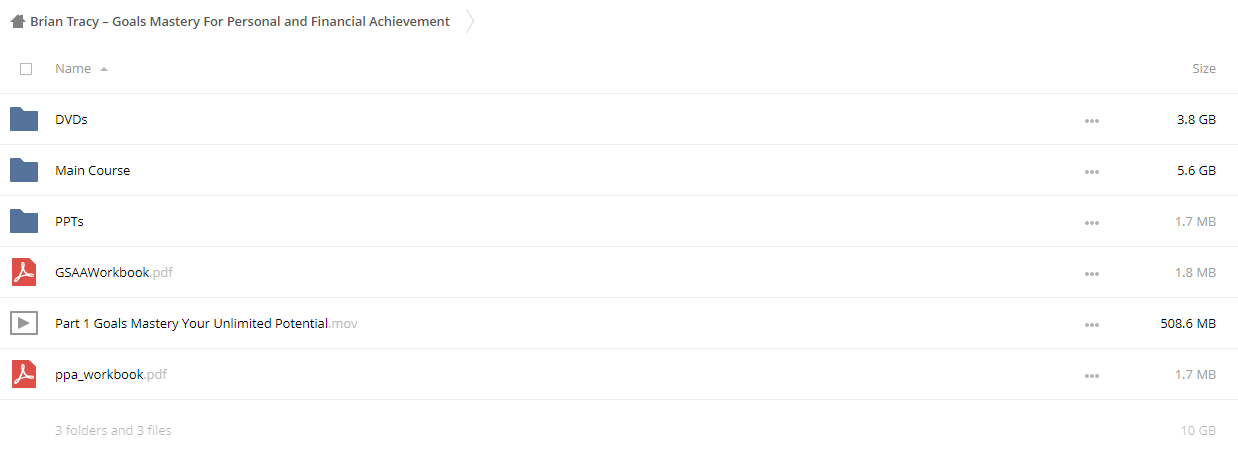Expand more actions for Part 1 video
This screenshot has height=468, width=1238.
1092,324
